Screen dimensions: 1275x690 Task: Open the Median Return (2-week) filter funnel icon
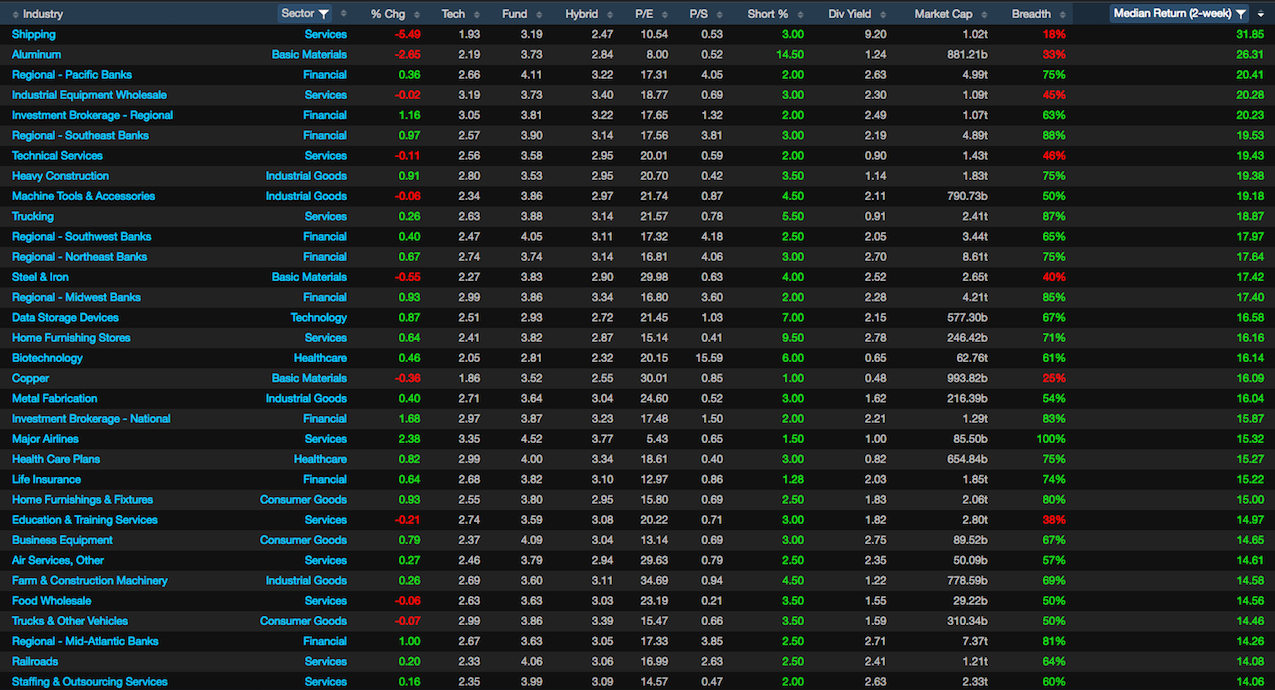point(1241,14)
